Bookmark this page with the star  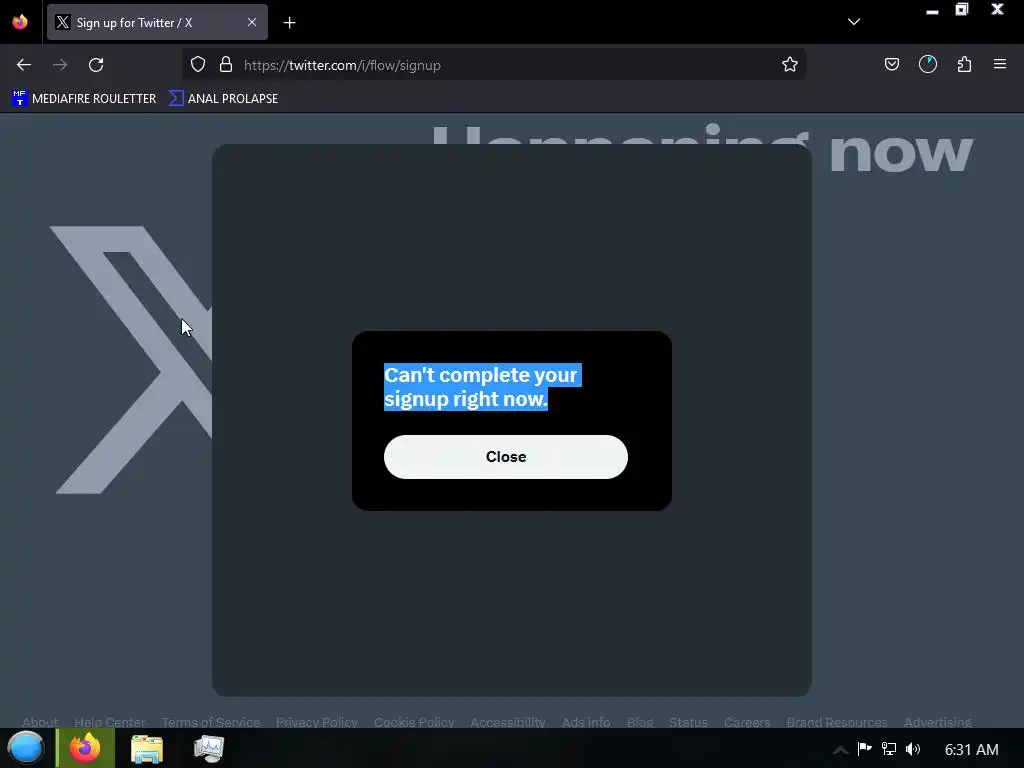tap(790, 65)
